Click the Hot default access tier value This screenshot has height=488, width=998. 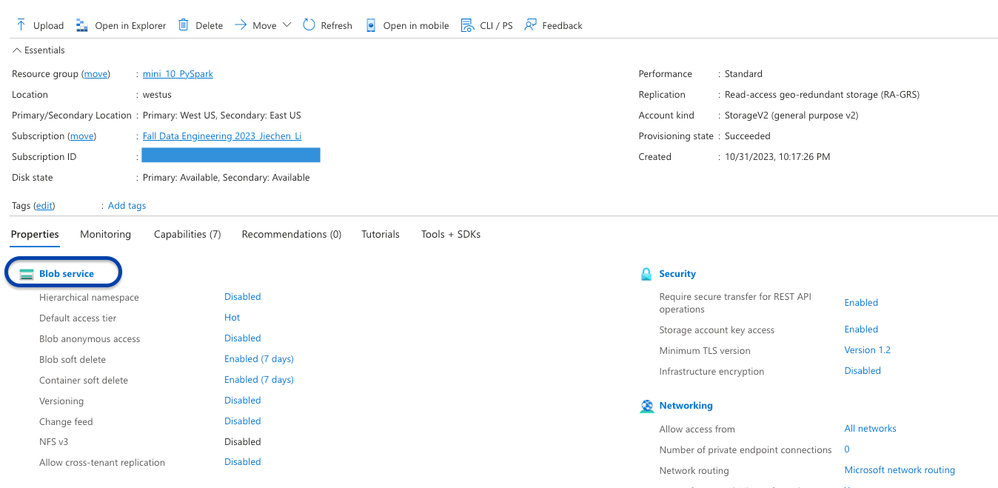pos(232,317)
